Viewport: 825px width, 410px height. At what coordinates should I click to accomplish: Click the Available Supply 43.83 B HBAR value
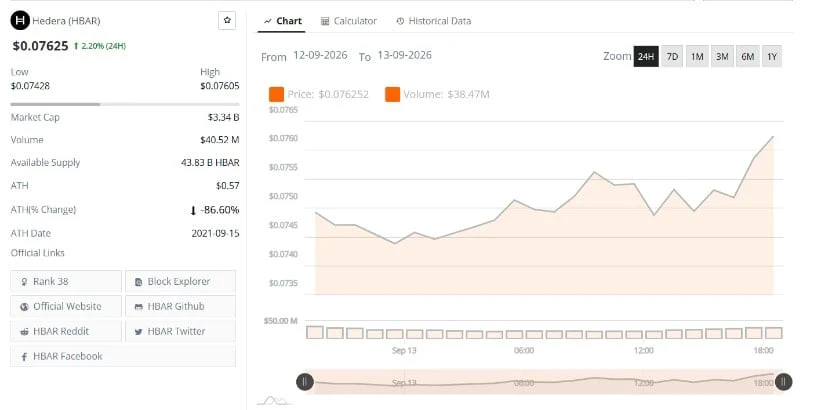[210, 163]
